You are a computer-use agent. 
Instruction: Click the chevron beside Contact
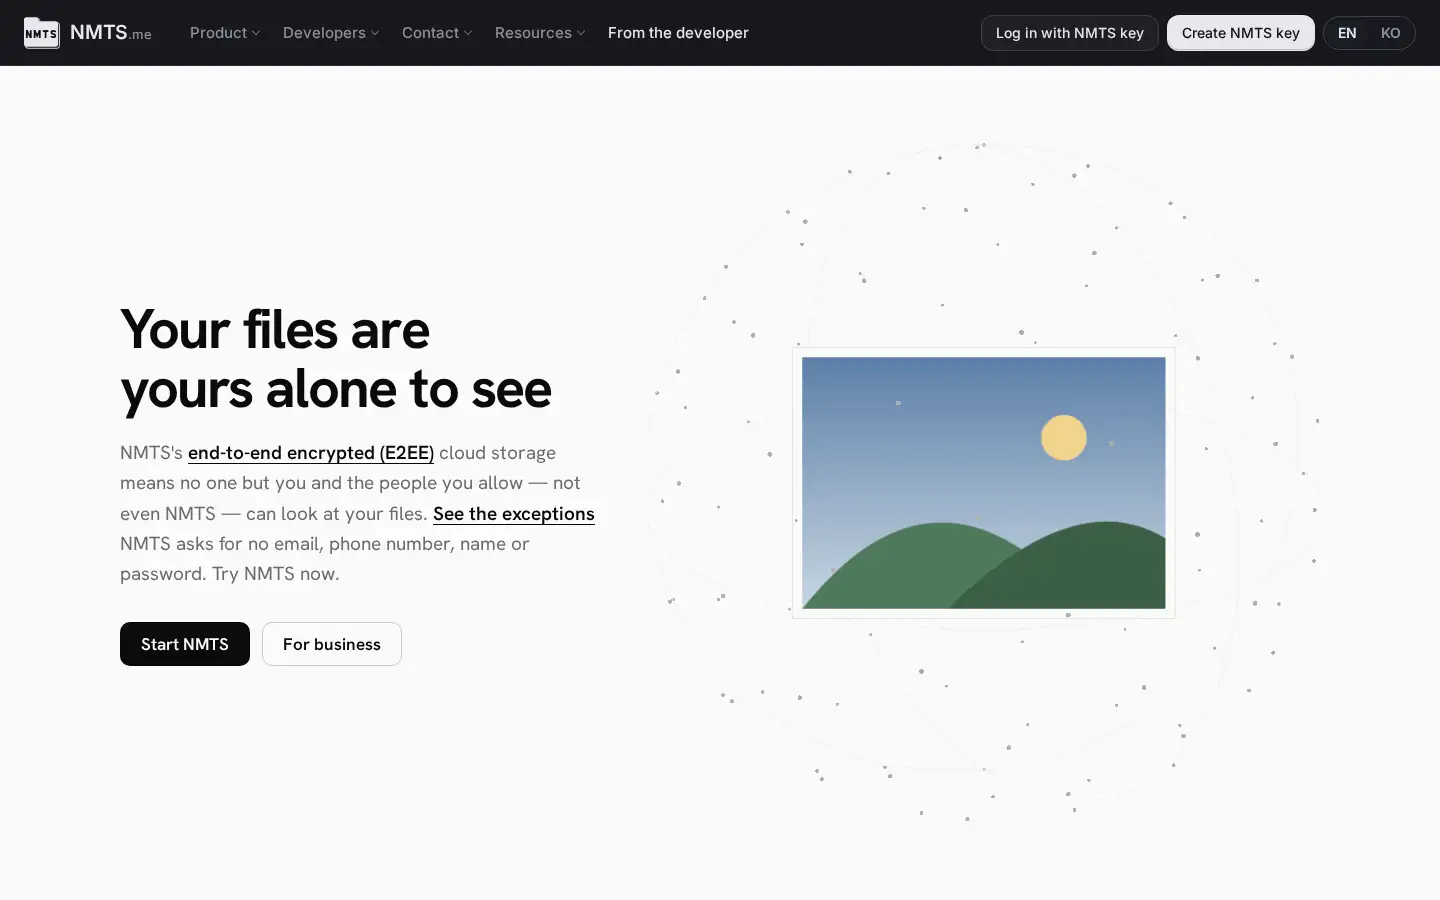tap(468, 33)
